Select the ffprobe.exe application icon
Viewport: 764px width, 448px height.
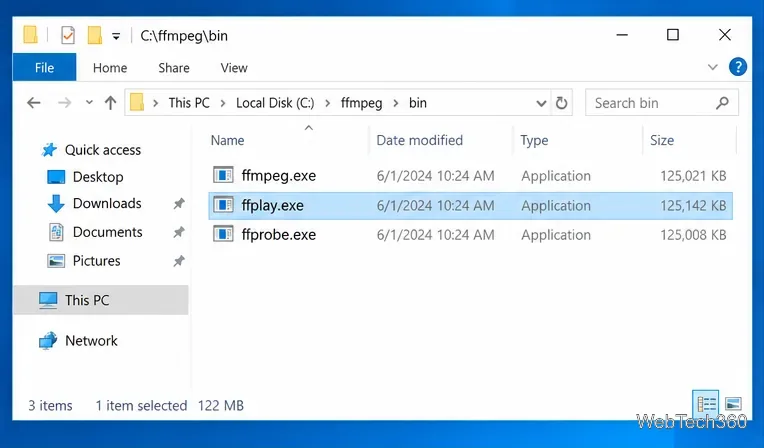click(x=223, y=234)
